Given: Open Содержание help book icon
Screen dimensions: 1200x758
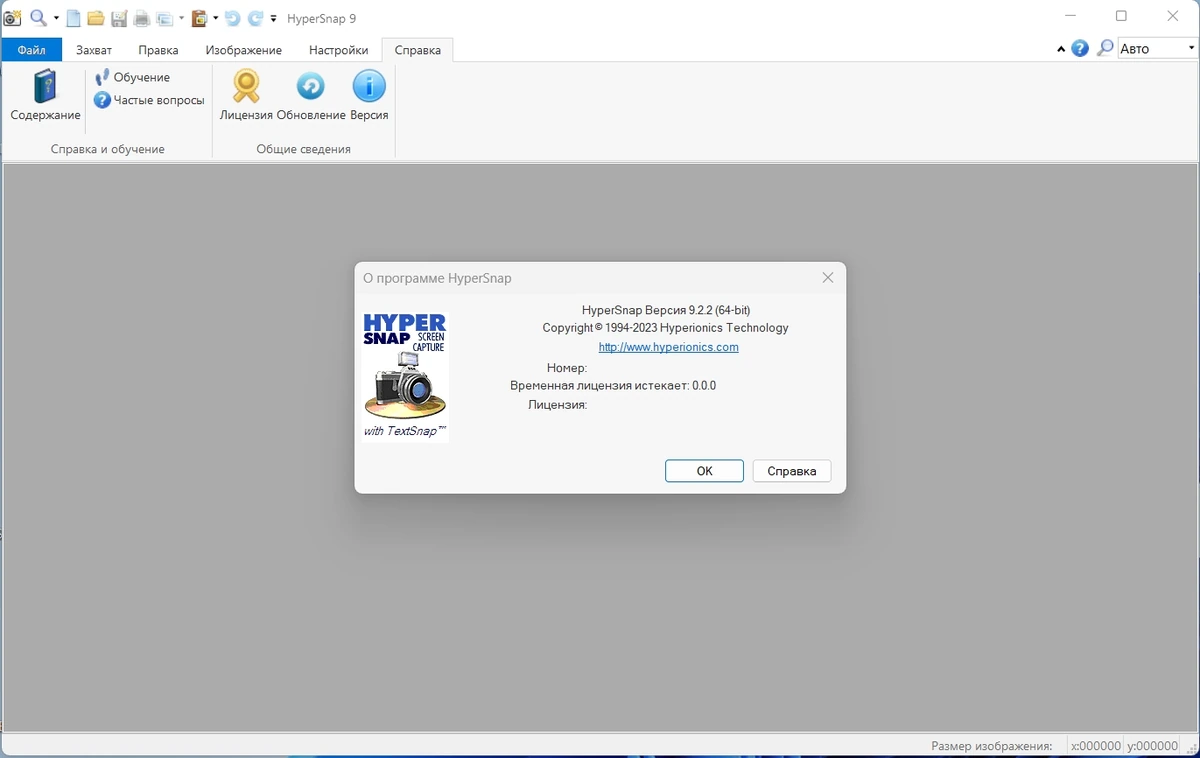Looking at the screenshot, I should pos(46,96).
